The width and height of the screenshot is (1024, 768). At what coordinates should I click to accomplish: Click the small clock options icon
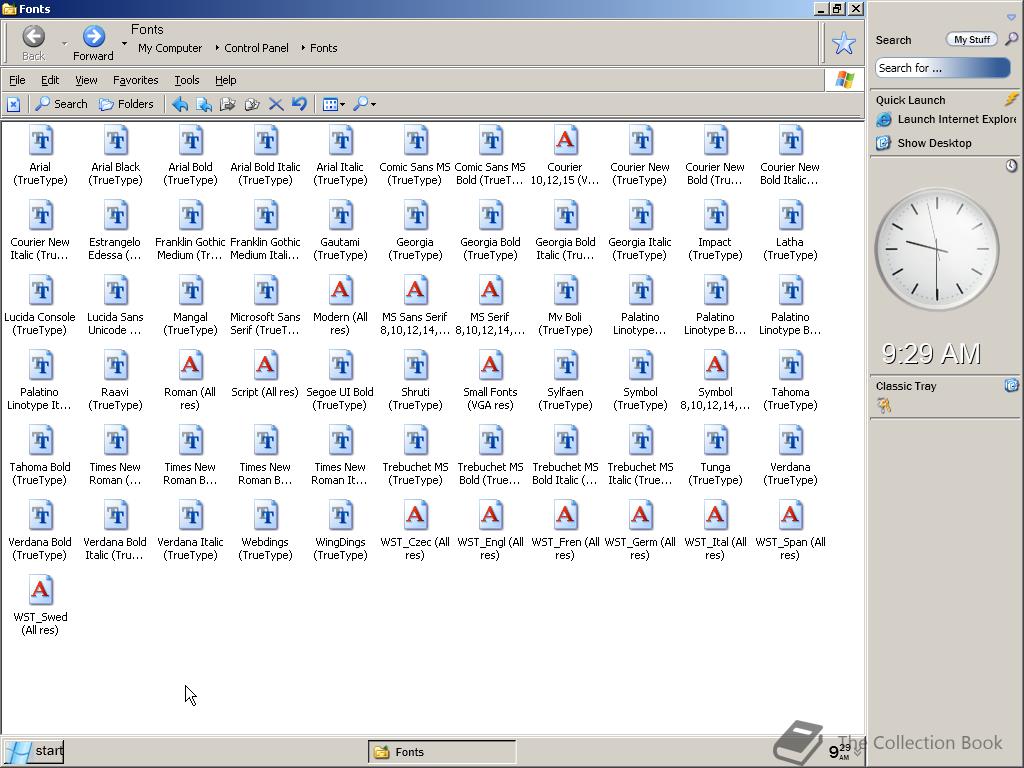point(1011,166)
